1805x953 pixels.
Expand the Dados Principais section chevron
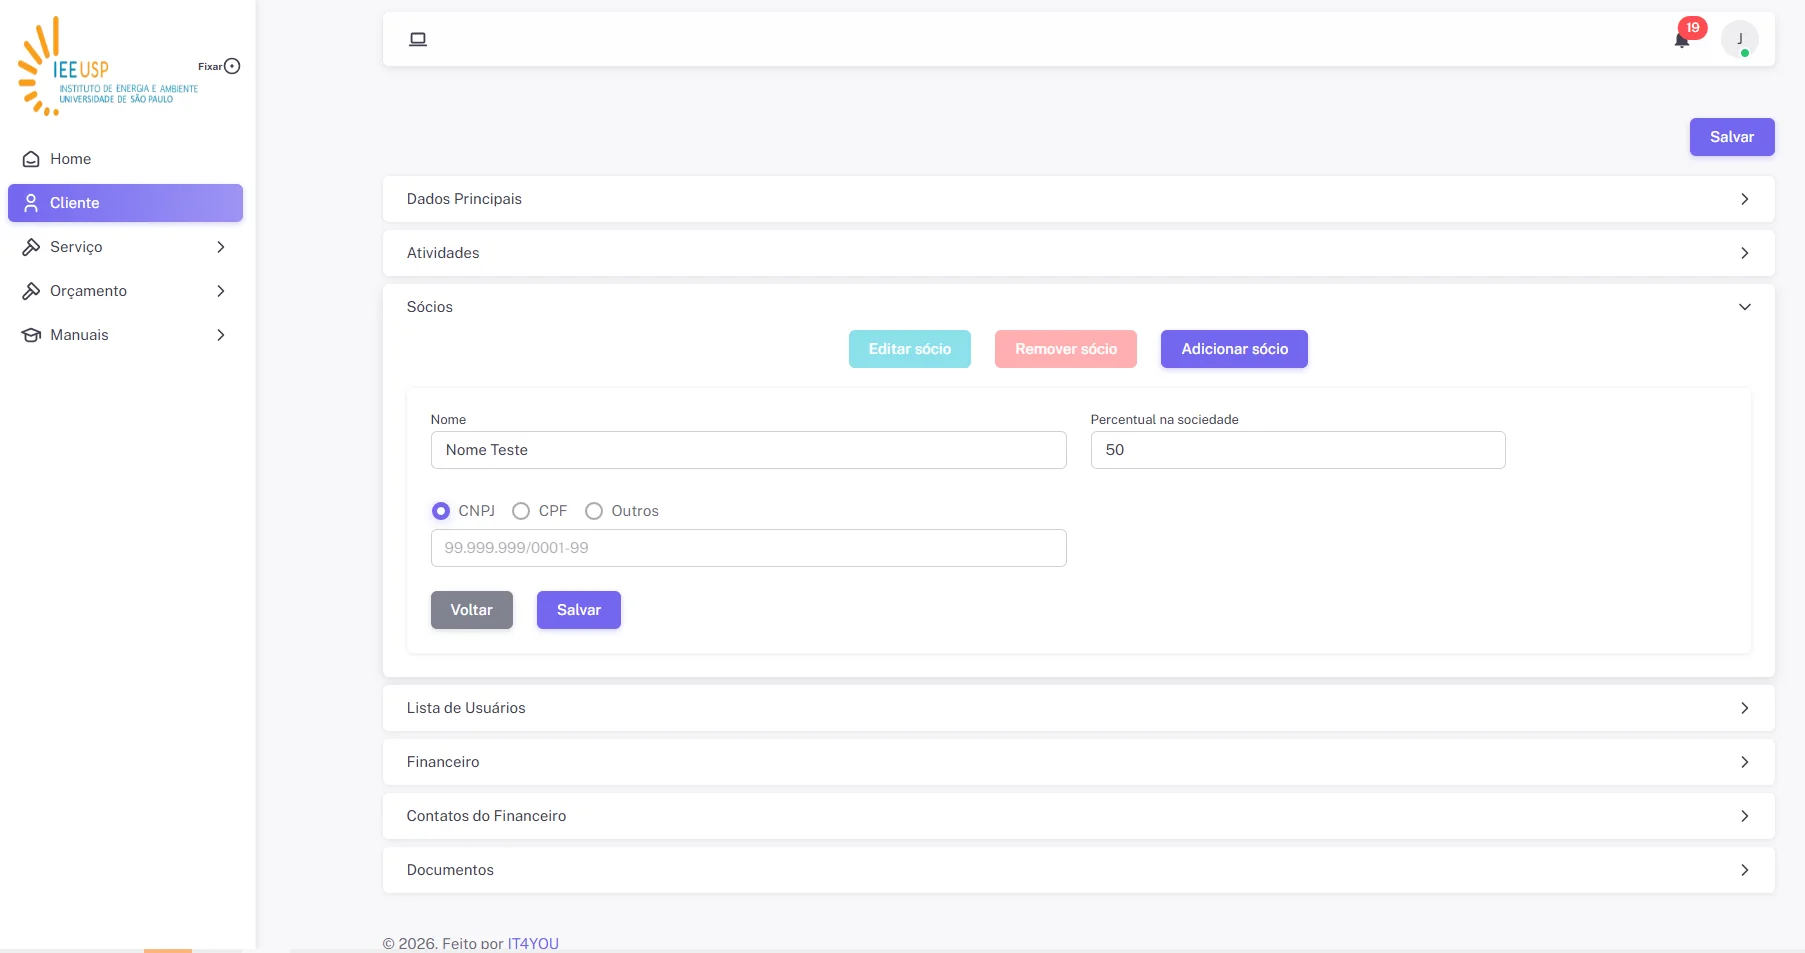(x=1744, y=199)
